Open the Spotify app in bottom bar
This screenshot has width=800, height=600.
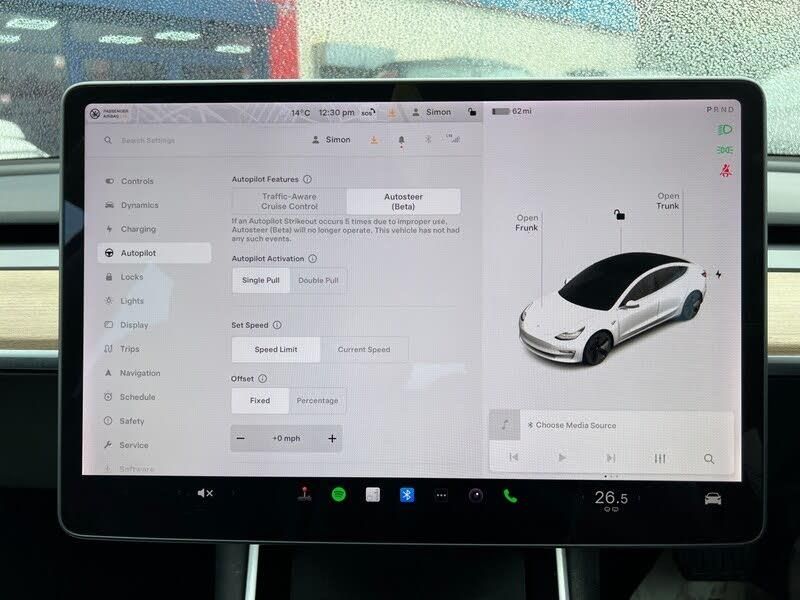[339, 494]
